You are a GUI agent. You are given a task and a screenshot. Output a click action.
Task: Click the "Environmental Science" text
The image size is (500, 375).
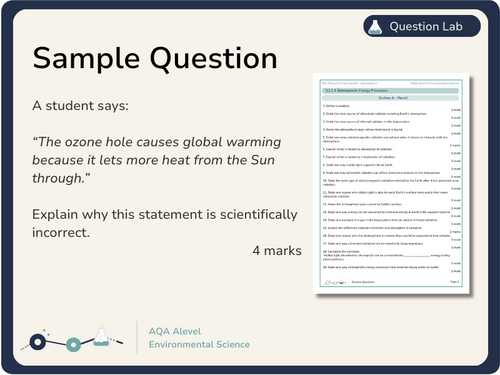[199, 344]
